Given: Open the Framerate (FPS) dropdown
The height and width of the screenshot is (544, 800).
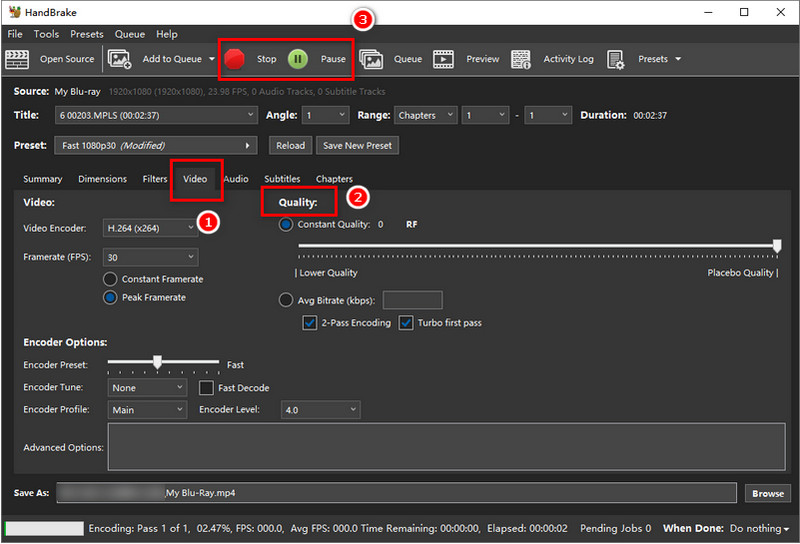Looking at the screenshot, I should click(151, 257).
